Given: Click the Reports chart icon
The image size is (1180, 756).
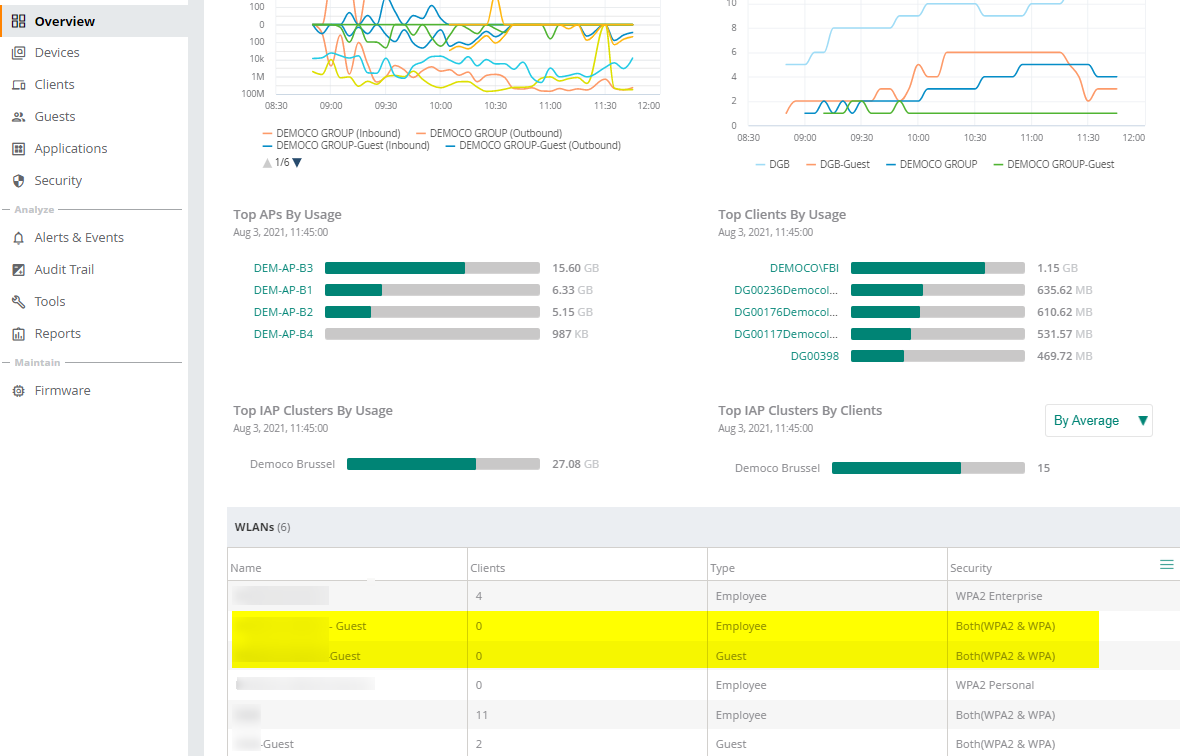Looking at the screenshot, I should click(18, 334).
